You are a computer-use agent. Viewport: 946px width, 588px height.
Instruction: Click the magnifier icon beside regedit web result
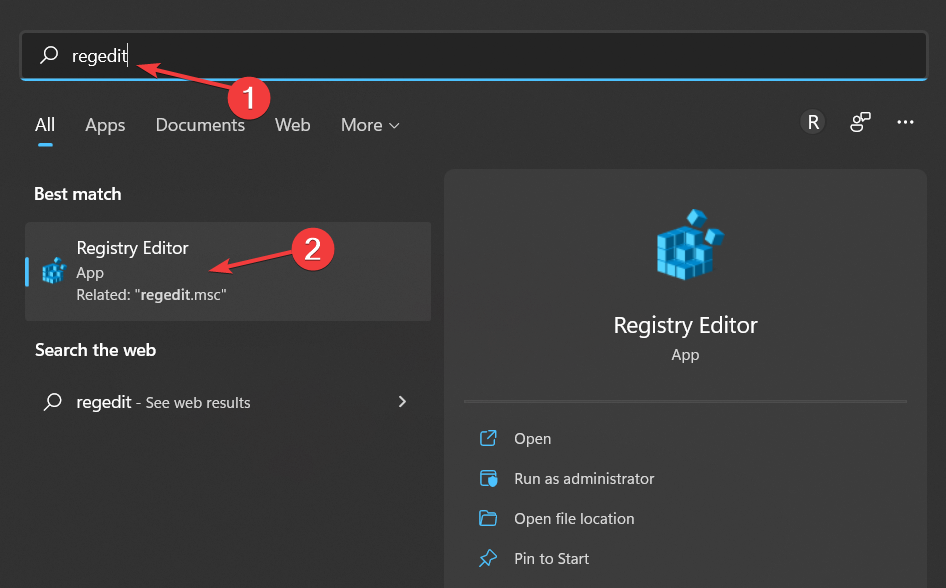(52, 402)
